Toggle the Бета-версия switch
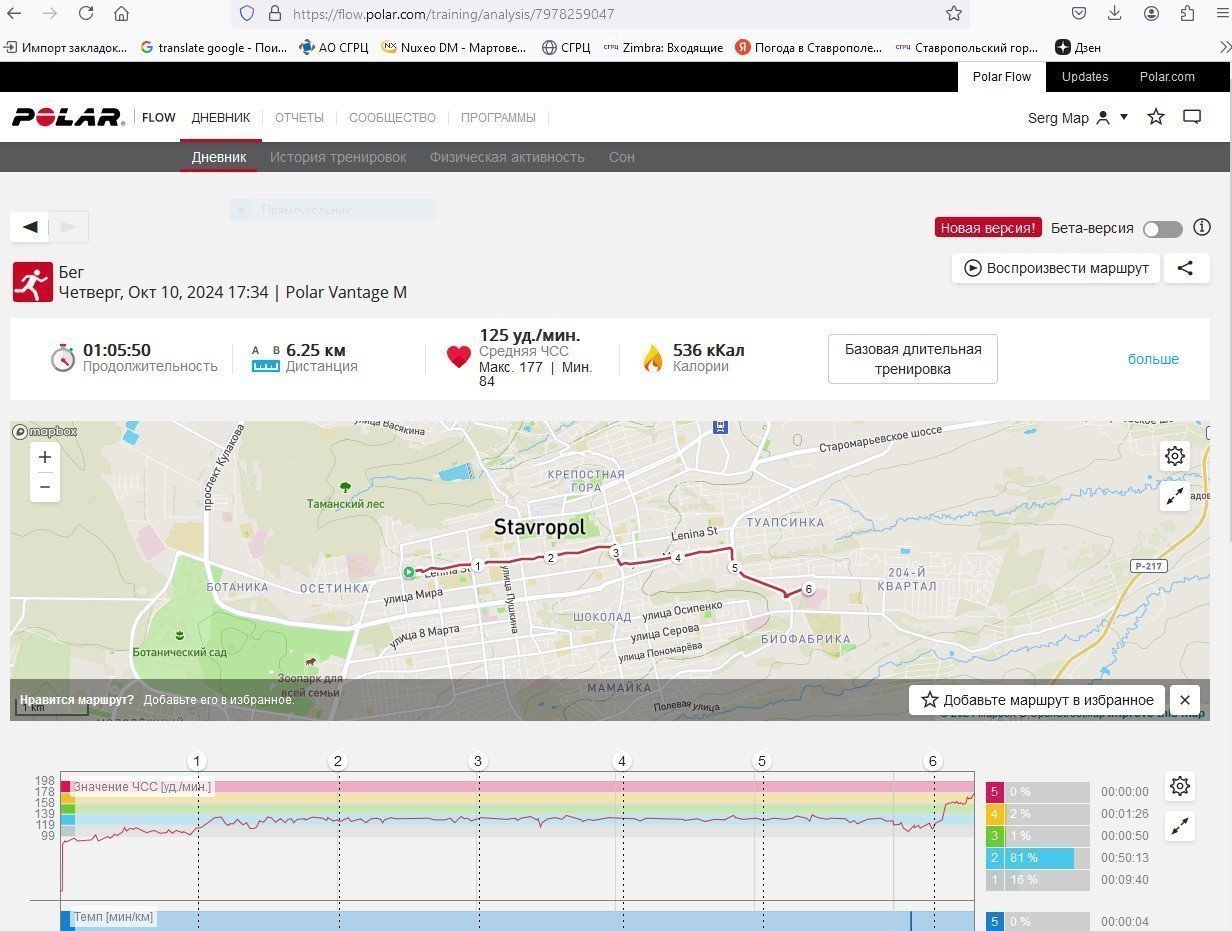 [1163, 229]
